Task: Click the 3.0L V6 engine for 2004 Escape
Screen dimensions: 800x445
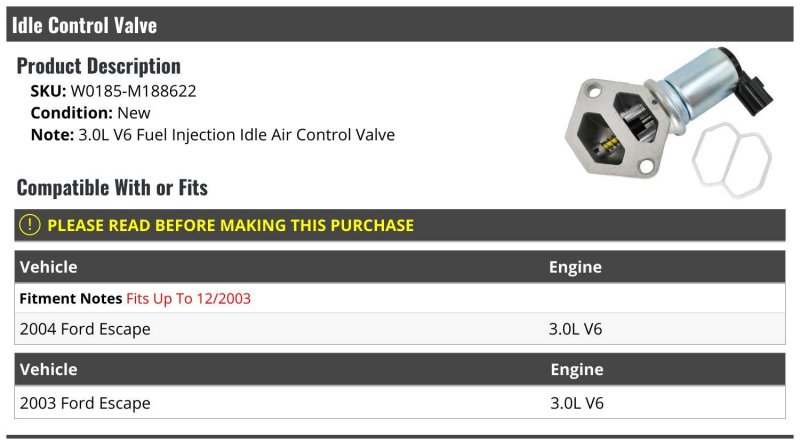Action: point(575,329)
